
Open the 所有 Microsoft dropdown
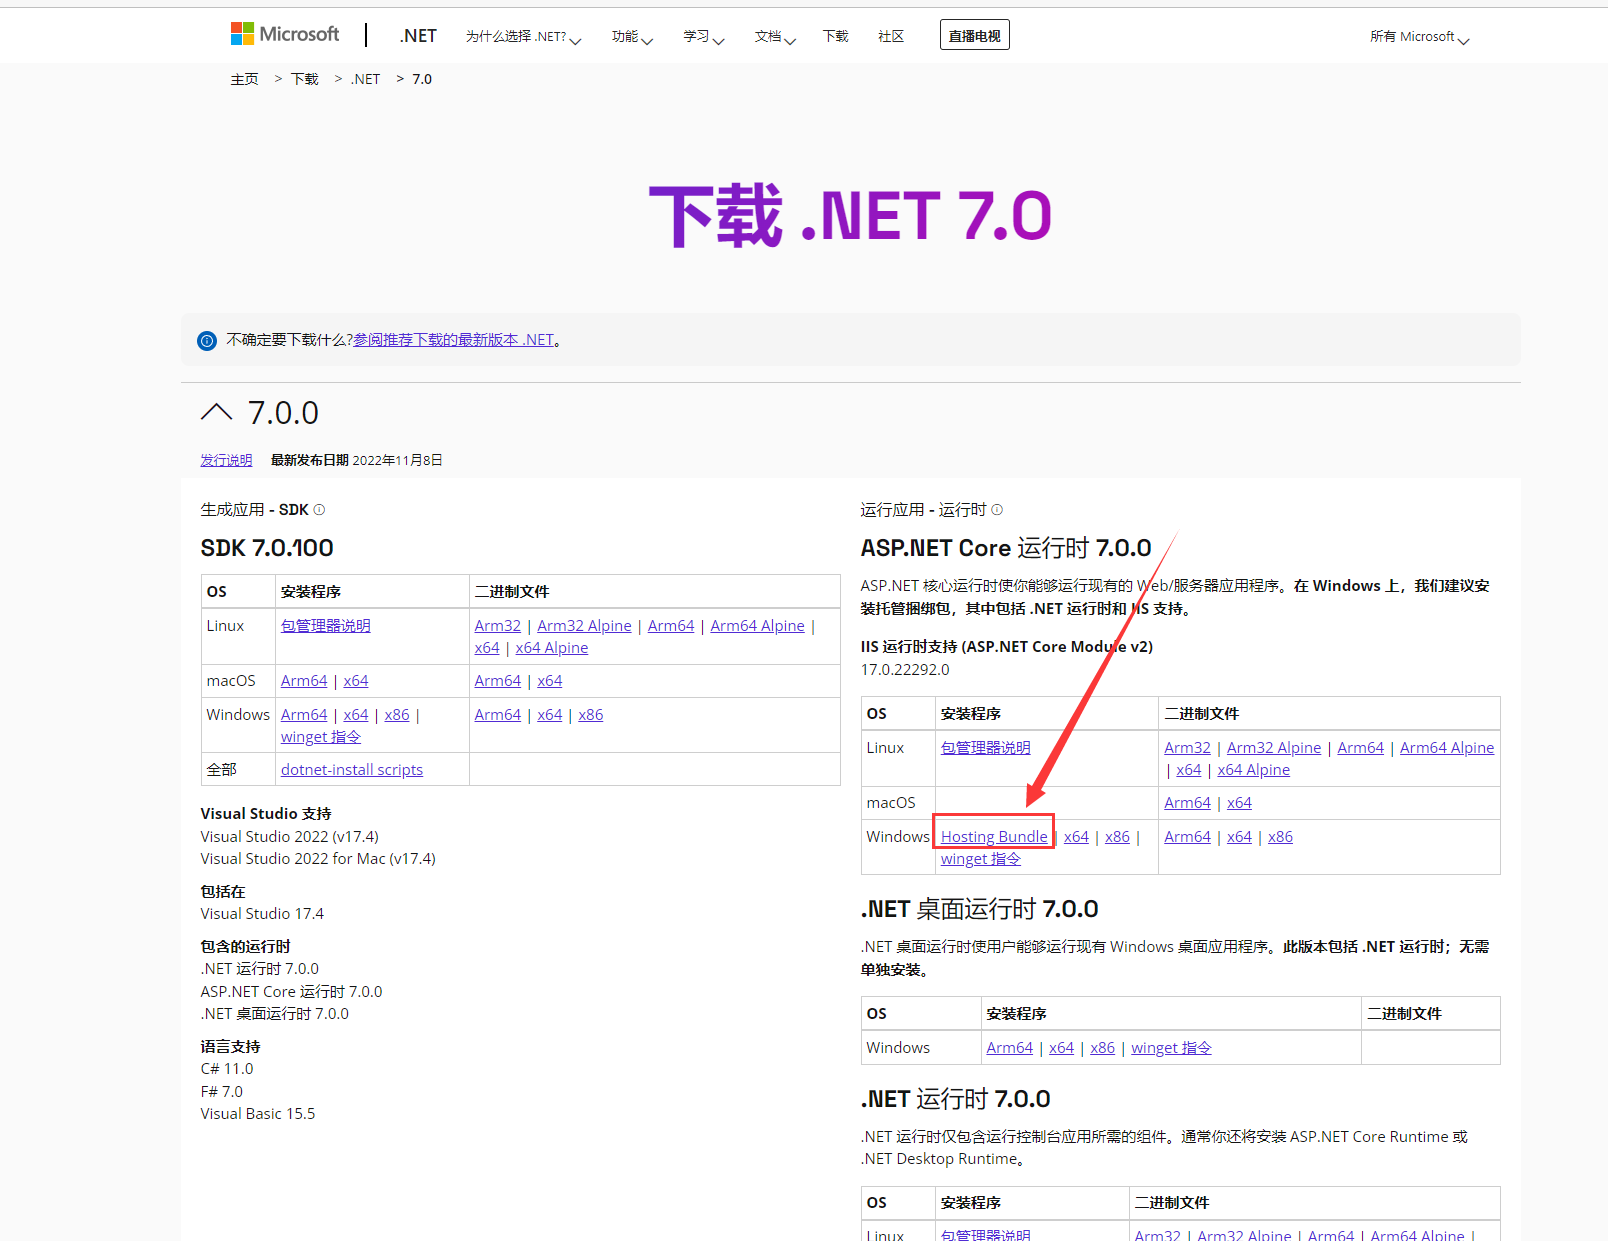[1419, 37]
